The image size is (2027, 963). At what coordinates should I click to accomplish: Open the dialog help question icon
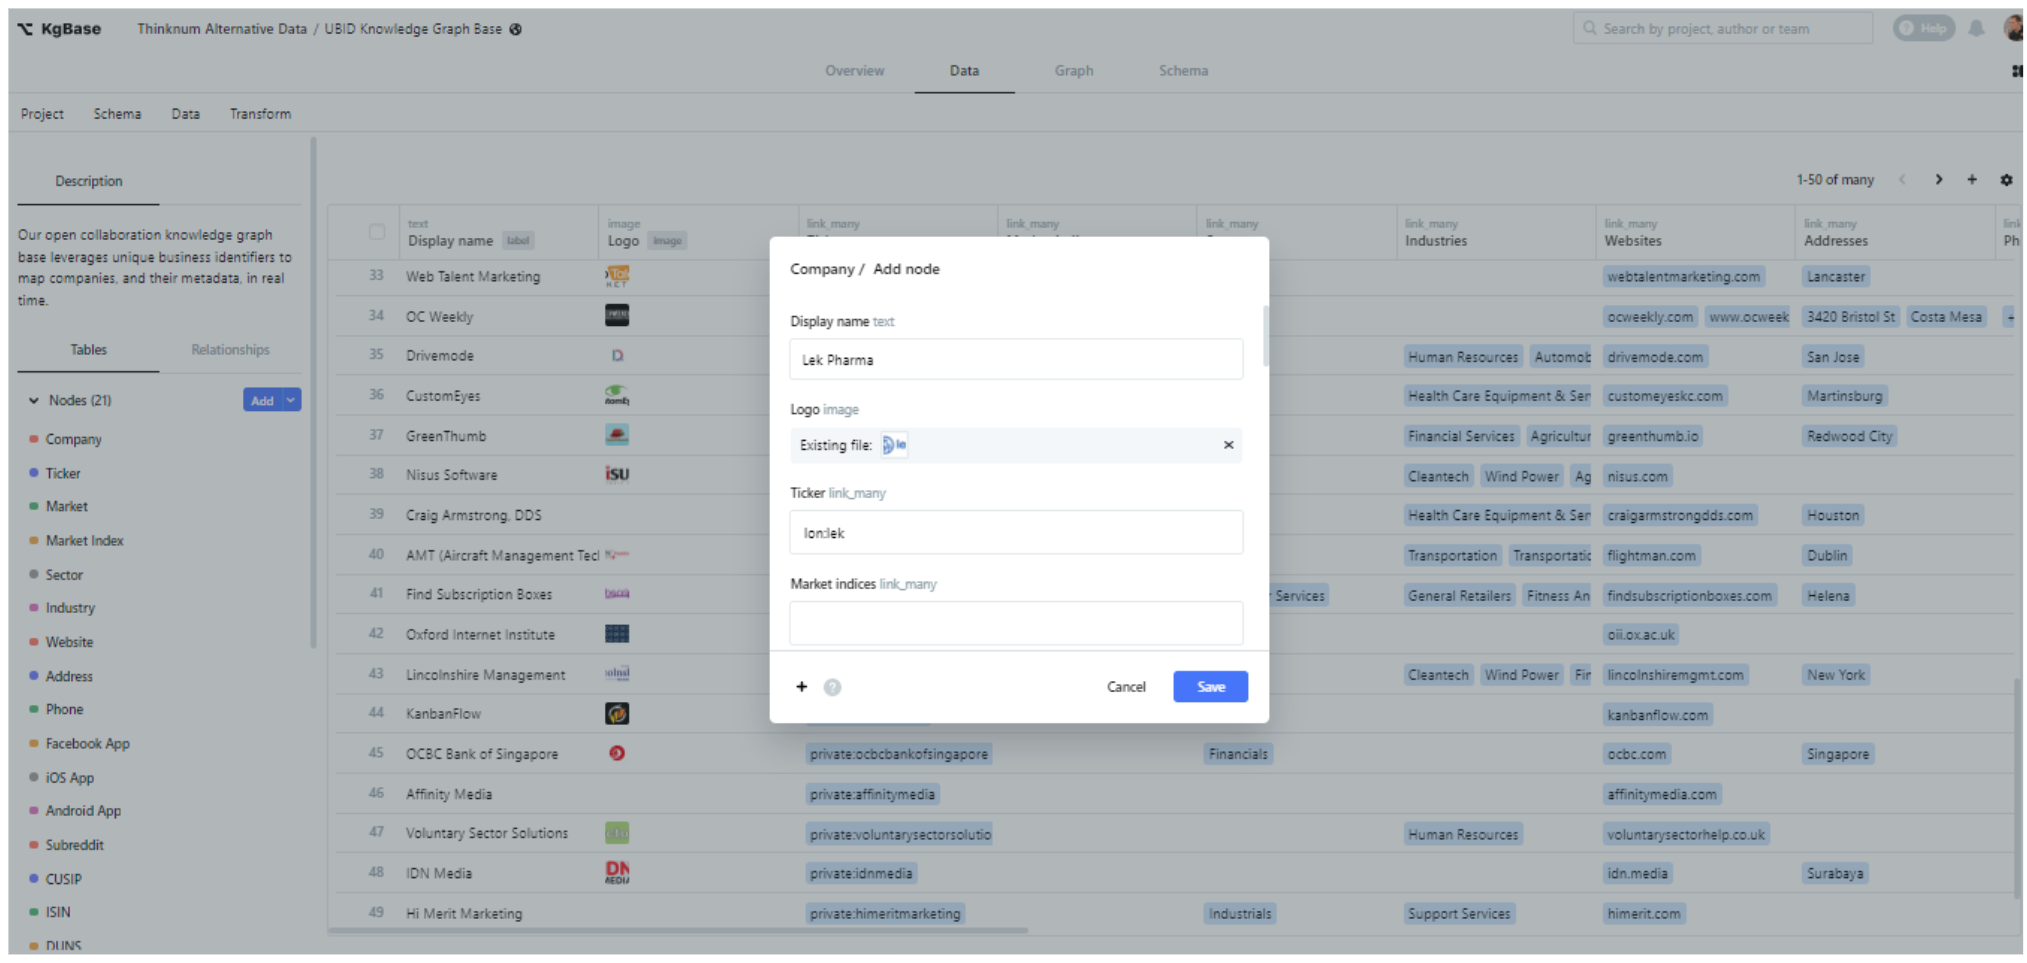832,687
